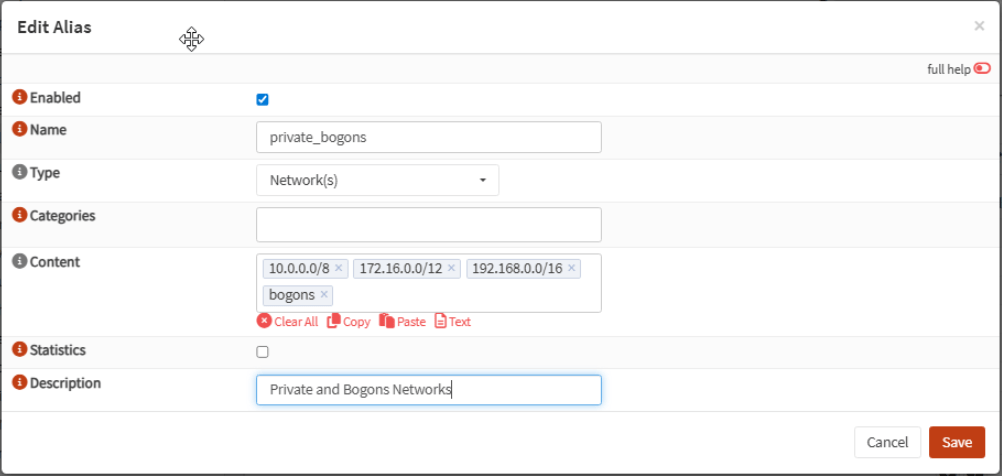Open the Type dropdown showing Network(s)
The image size is (1002, 476).
tap(377, 180)
